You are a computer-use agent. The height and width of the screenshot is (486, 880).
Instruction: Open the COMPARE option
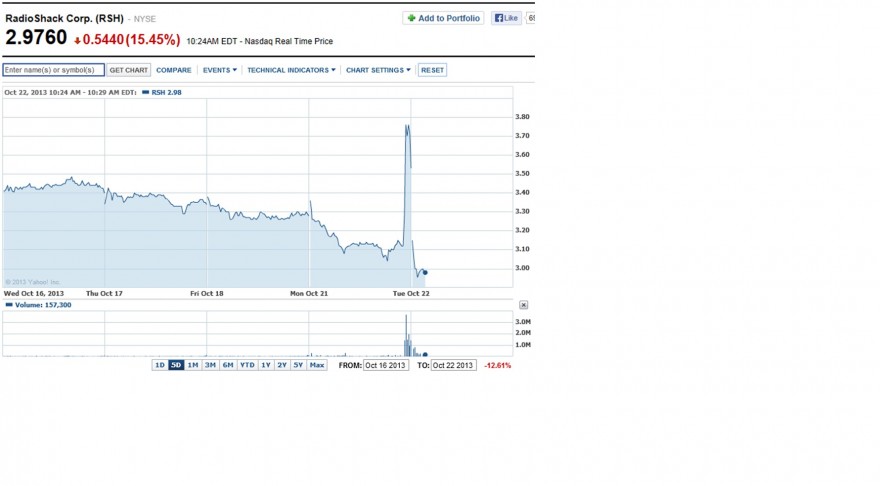coord(173,70)
